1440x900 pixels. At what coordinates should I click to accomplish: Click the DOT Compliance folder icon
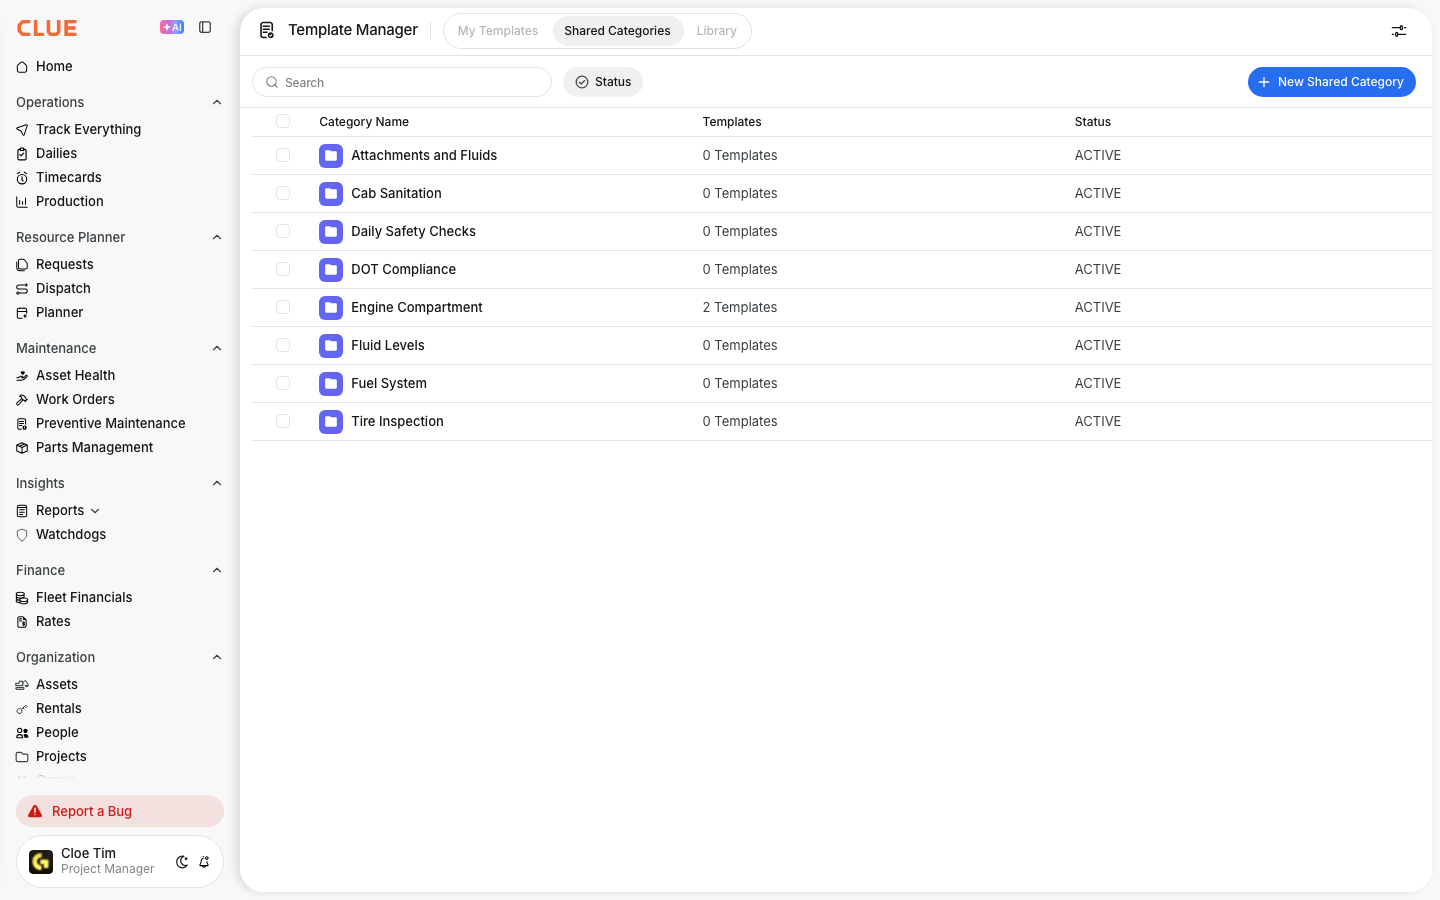click(x=331, y=270)
